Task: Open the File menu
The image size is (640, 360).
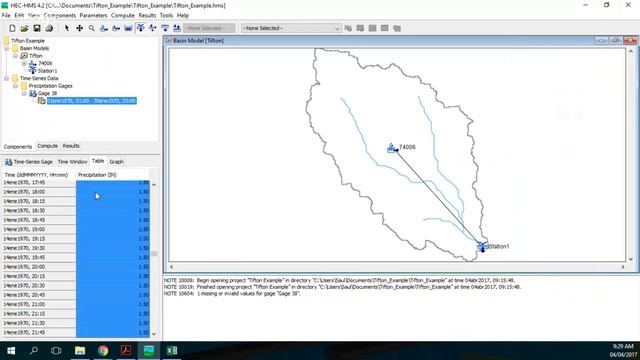Action: (6, 16)
